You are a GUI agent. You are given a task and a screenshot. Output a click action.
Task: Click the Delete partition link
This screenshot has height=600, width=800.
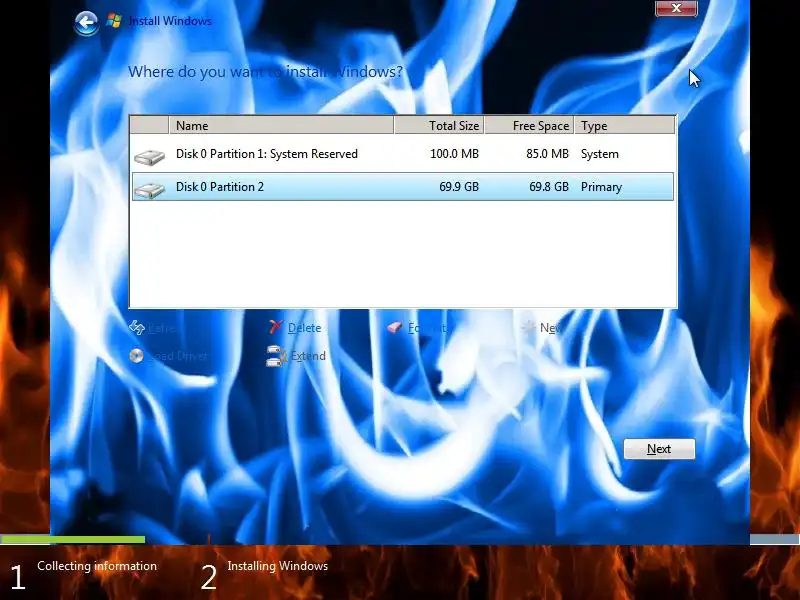[x=304, y=328]
